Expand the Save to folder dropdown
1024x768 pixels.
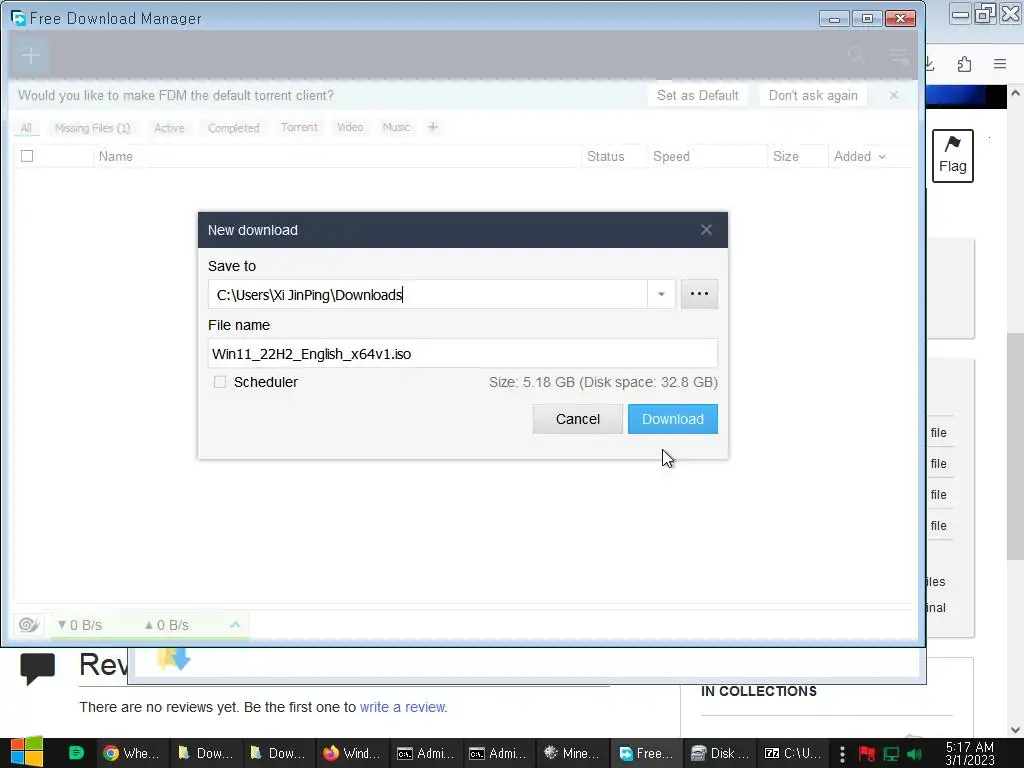tap(661, 295)
